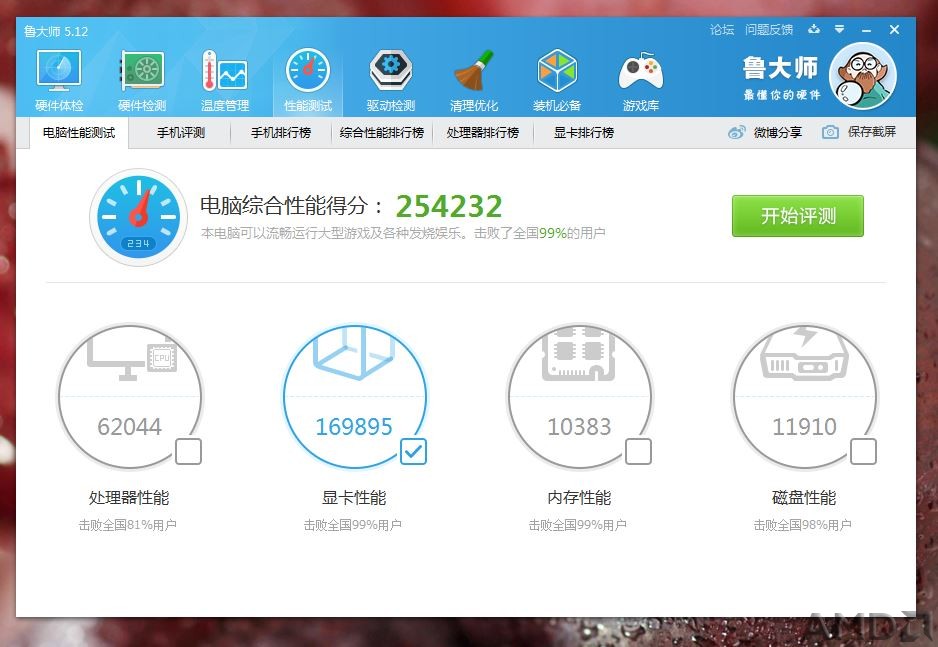
Task: Uncheck the 显卡性能 checkbox
Action: click(x=413, y=451)
